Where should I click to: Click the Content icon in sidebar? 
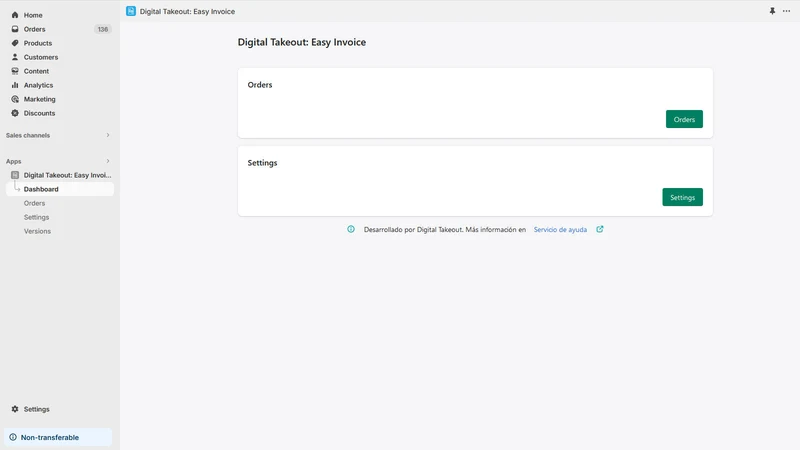15,71
